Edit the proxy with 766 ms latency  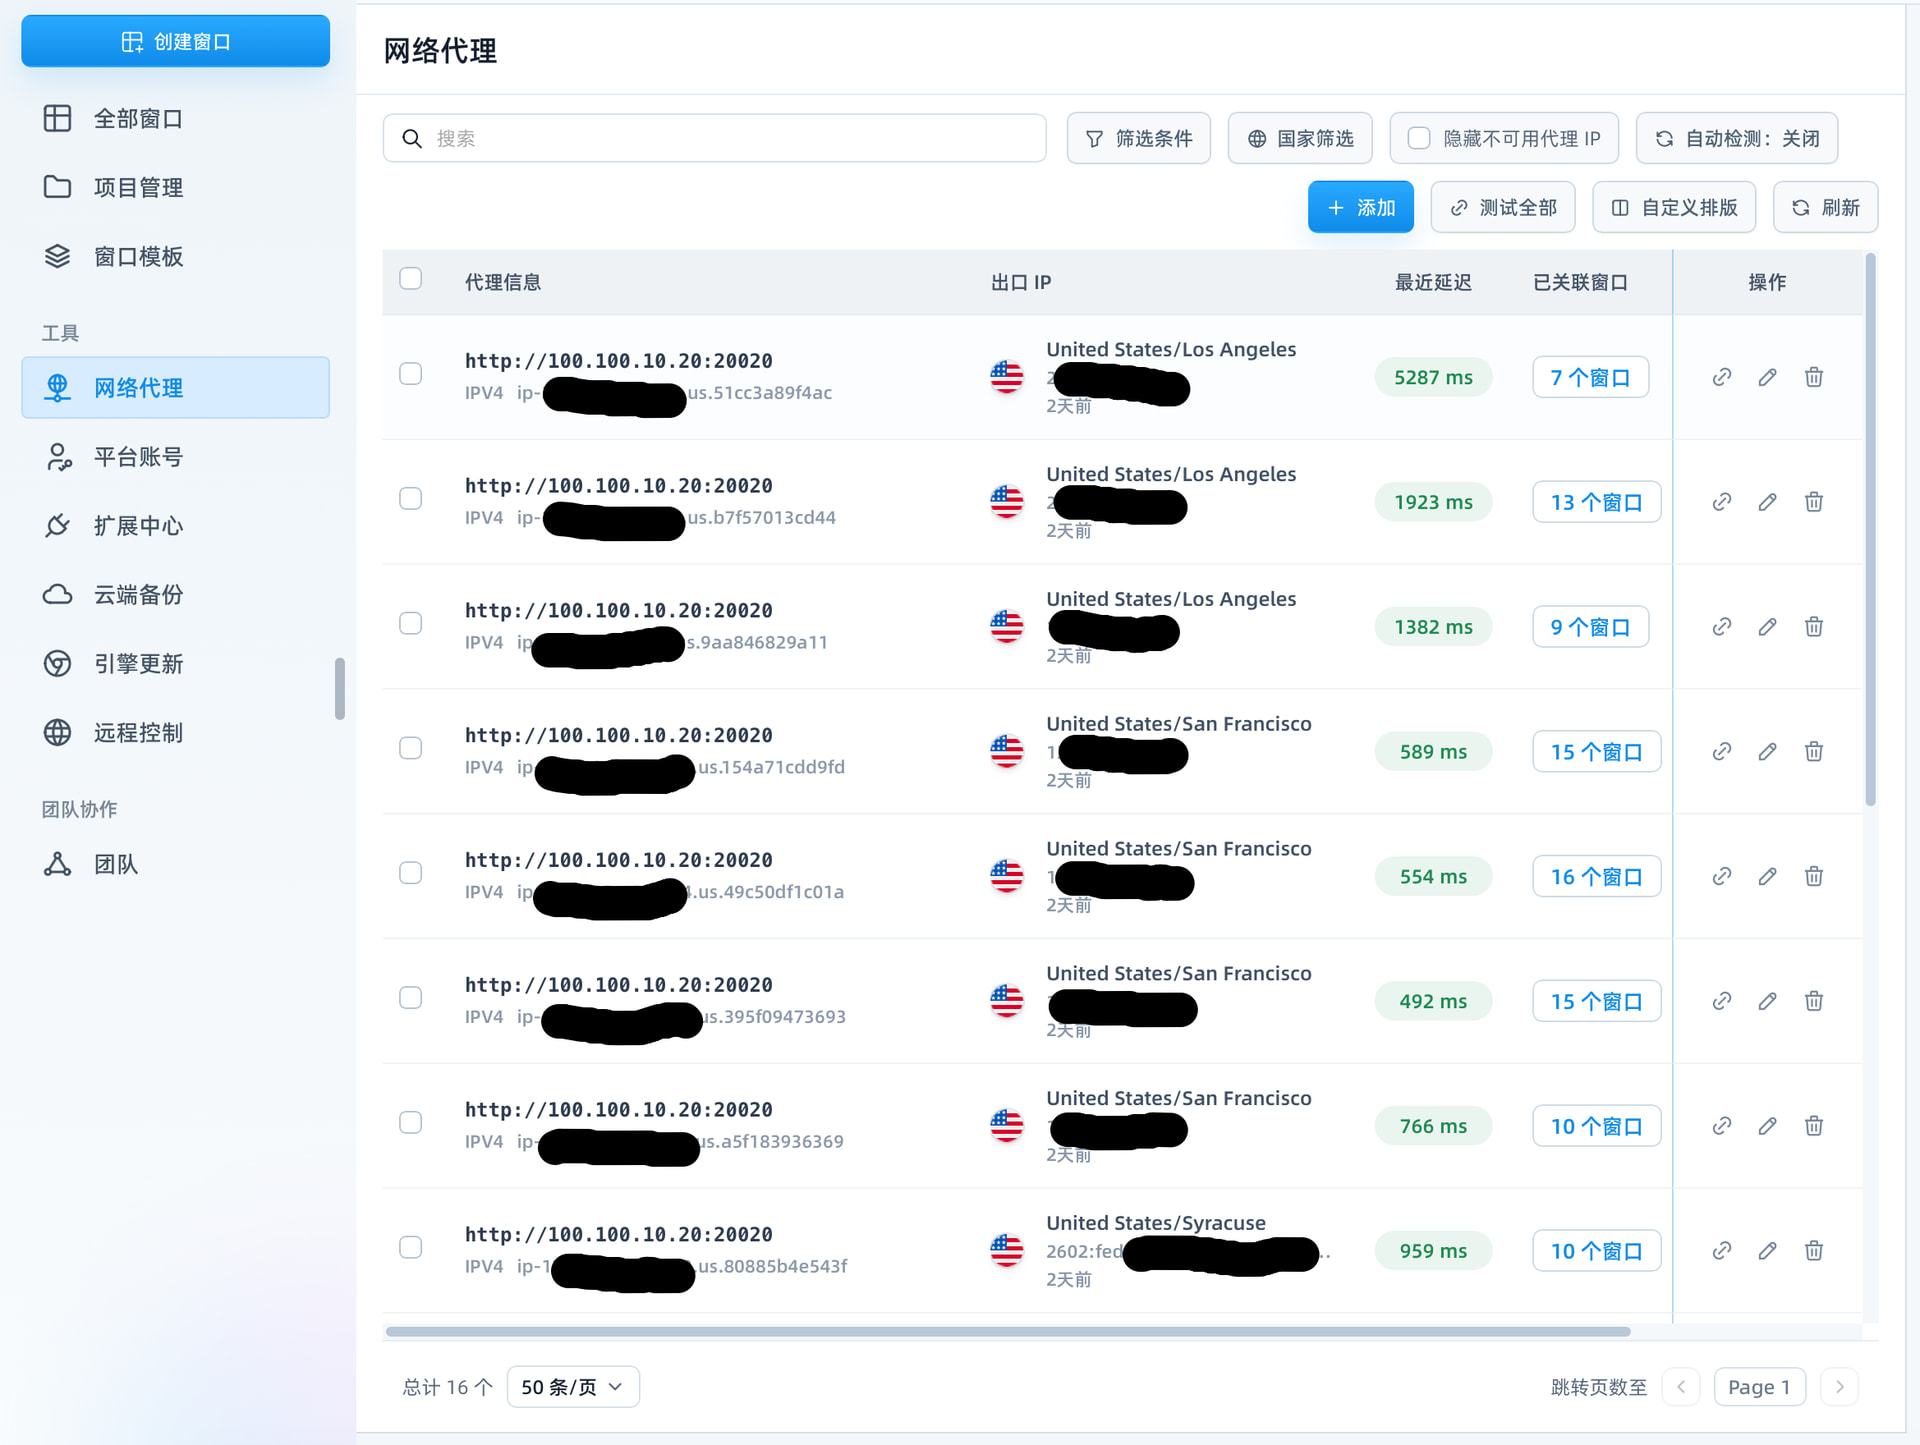1767,1126
